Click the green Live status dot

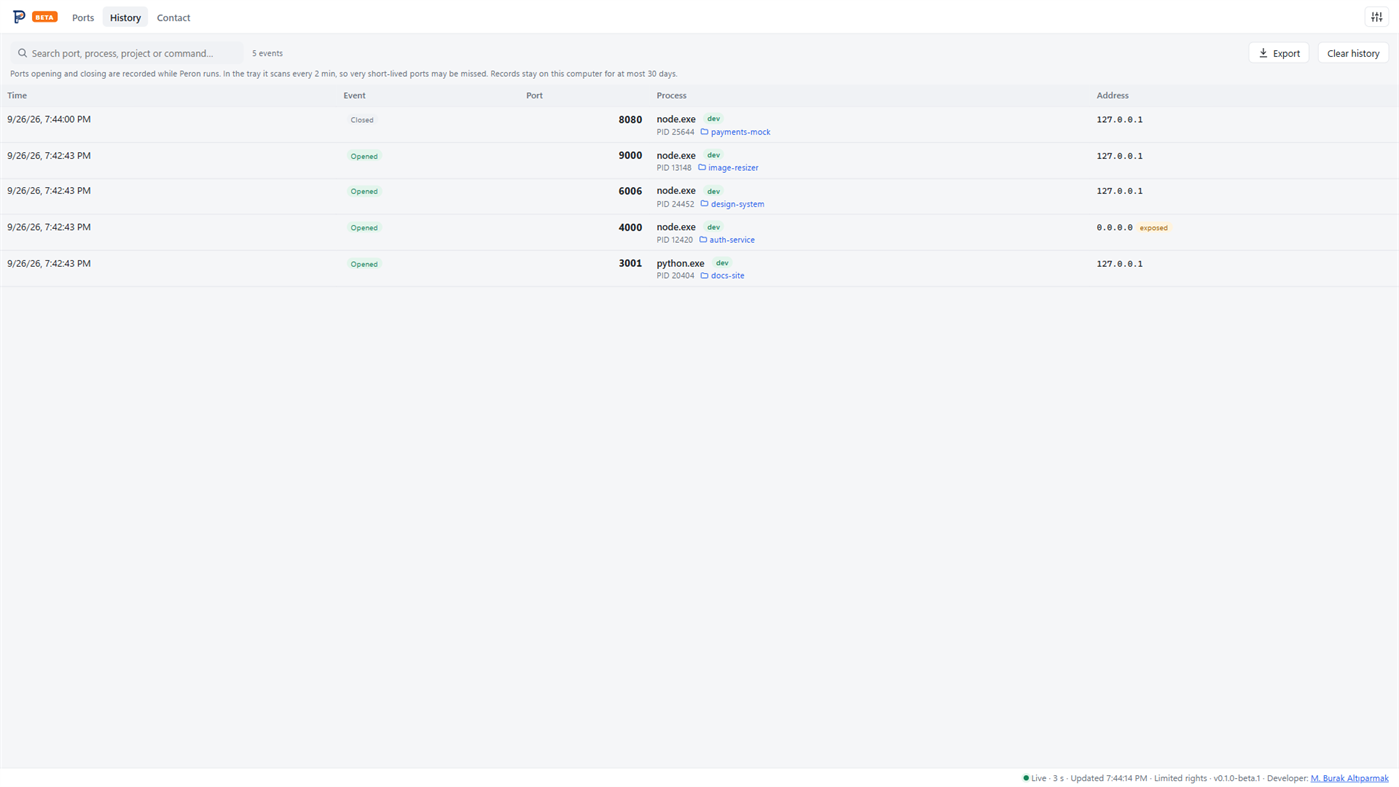1026,778
